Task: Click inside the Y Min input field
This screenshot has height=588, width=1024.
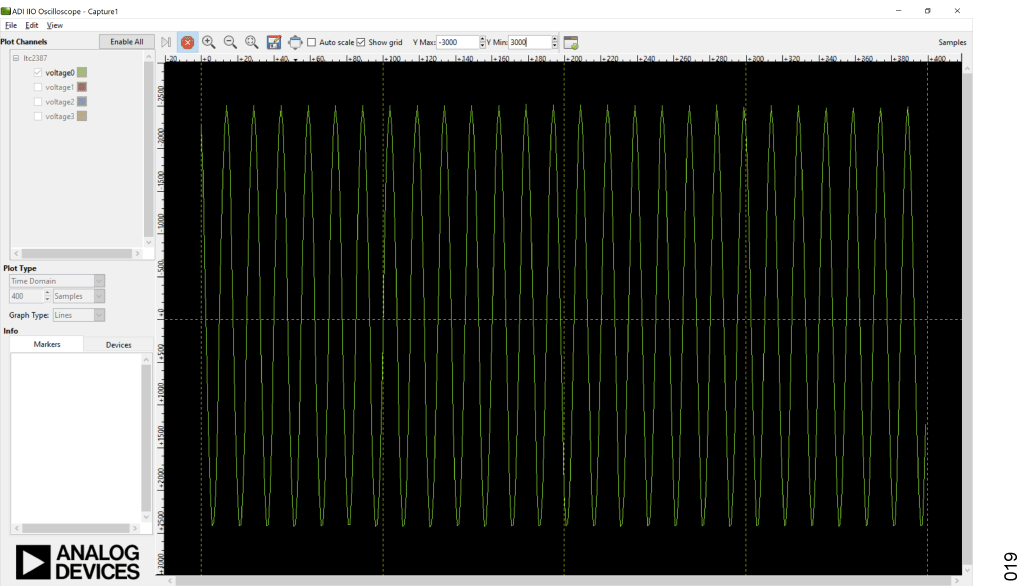Action: 530,42
